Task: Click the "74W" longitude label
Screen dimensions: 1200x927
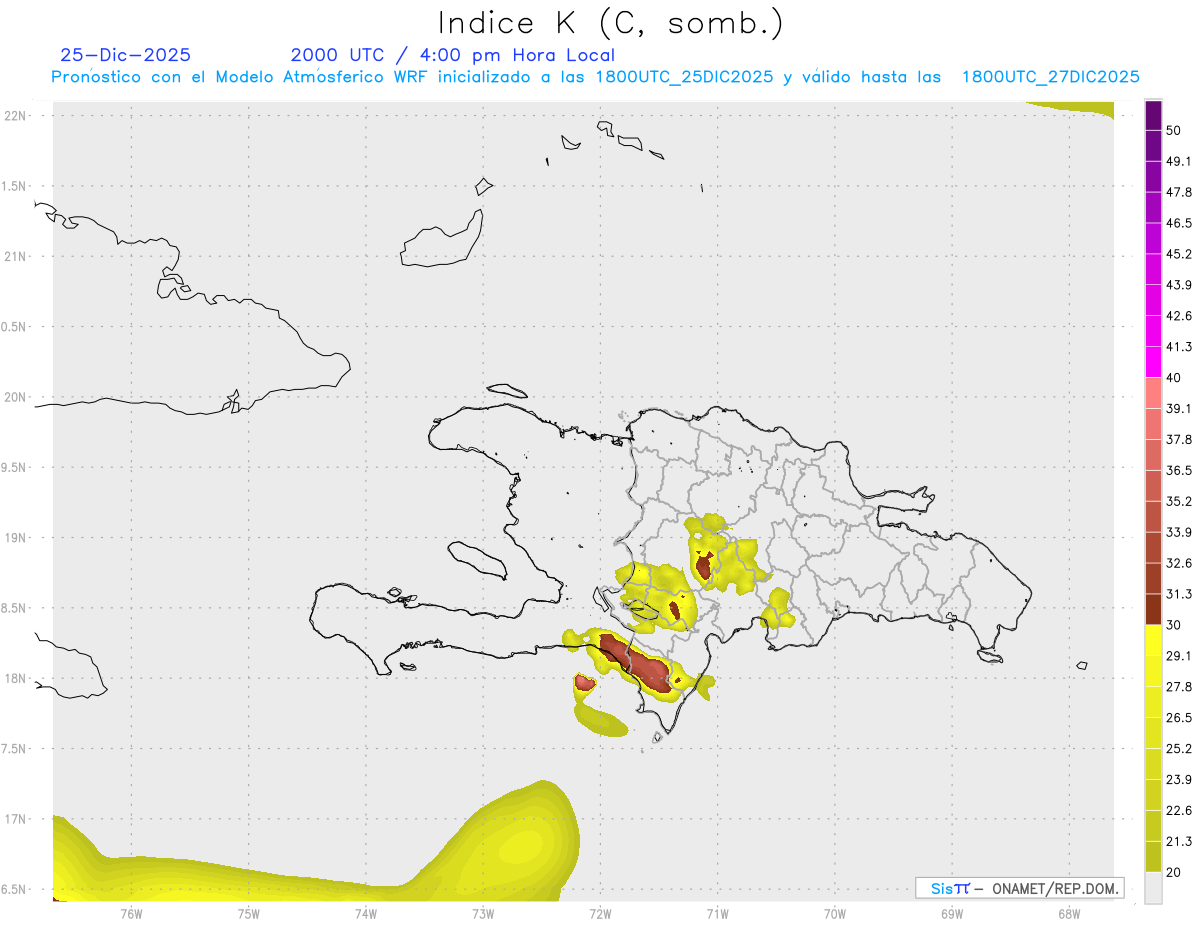Action: [365, 914]
